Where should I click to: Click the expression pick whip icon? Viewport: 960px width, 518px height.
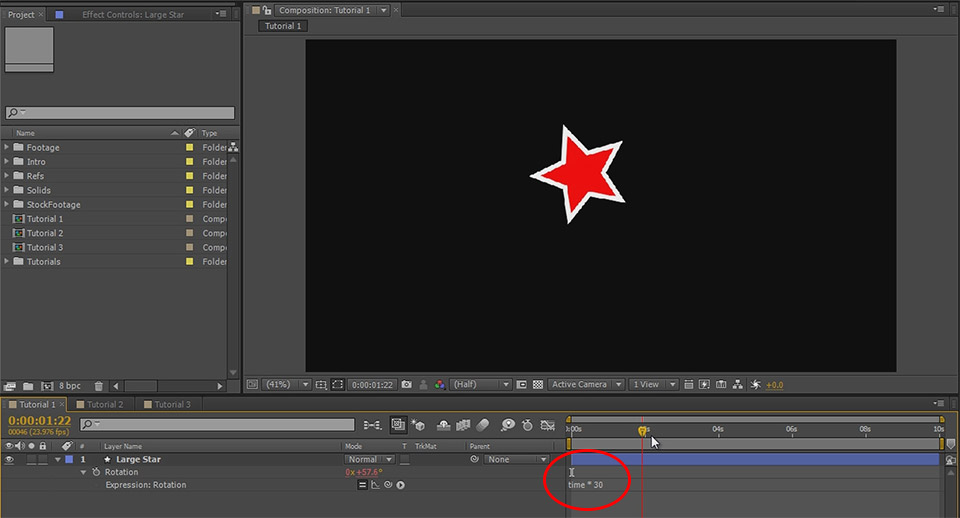tap(387, 485)
